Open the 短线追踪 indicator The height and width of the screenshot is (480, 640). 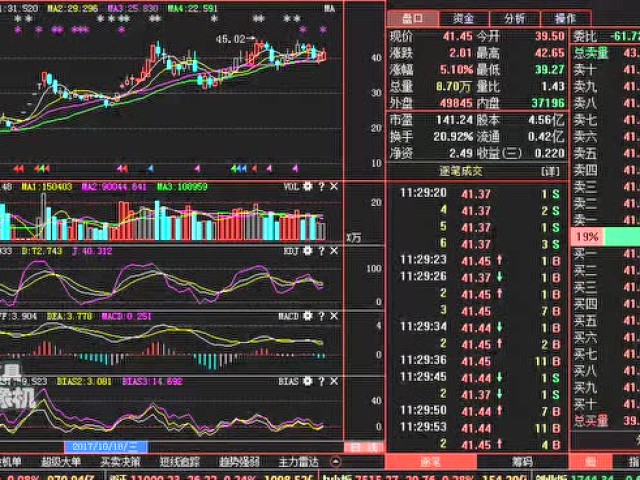coord(180,462)
